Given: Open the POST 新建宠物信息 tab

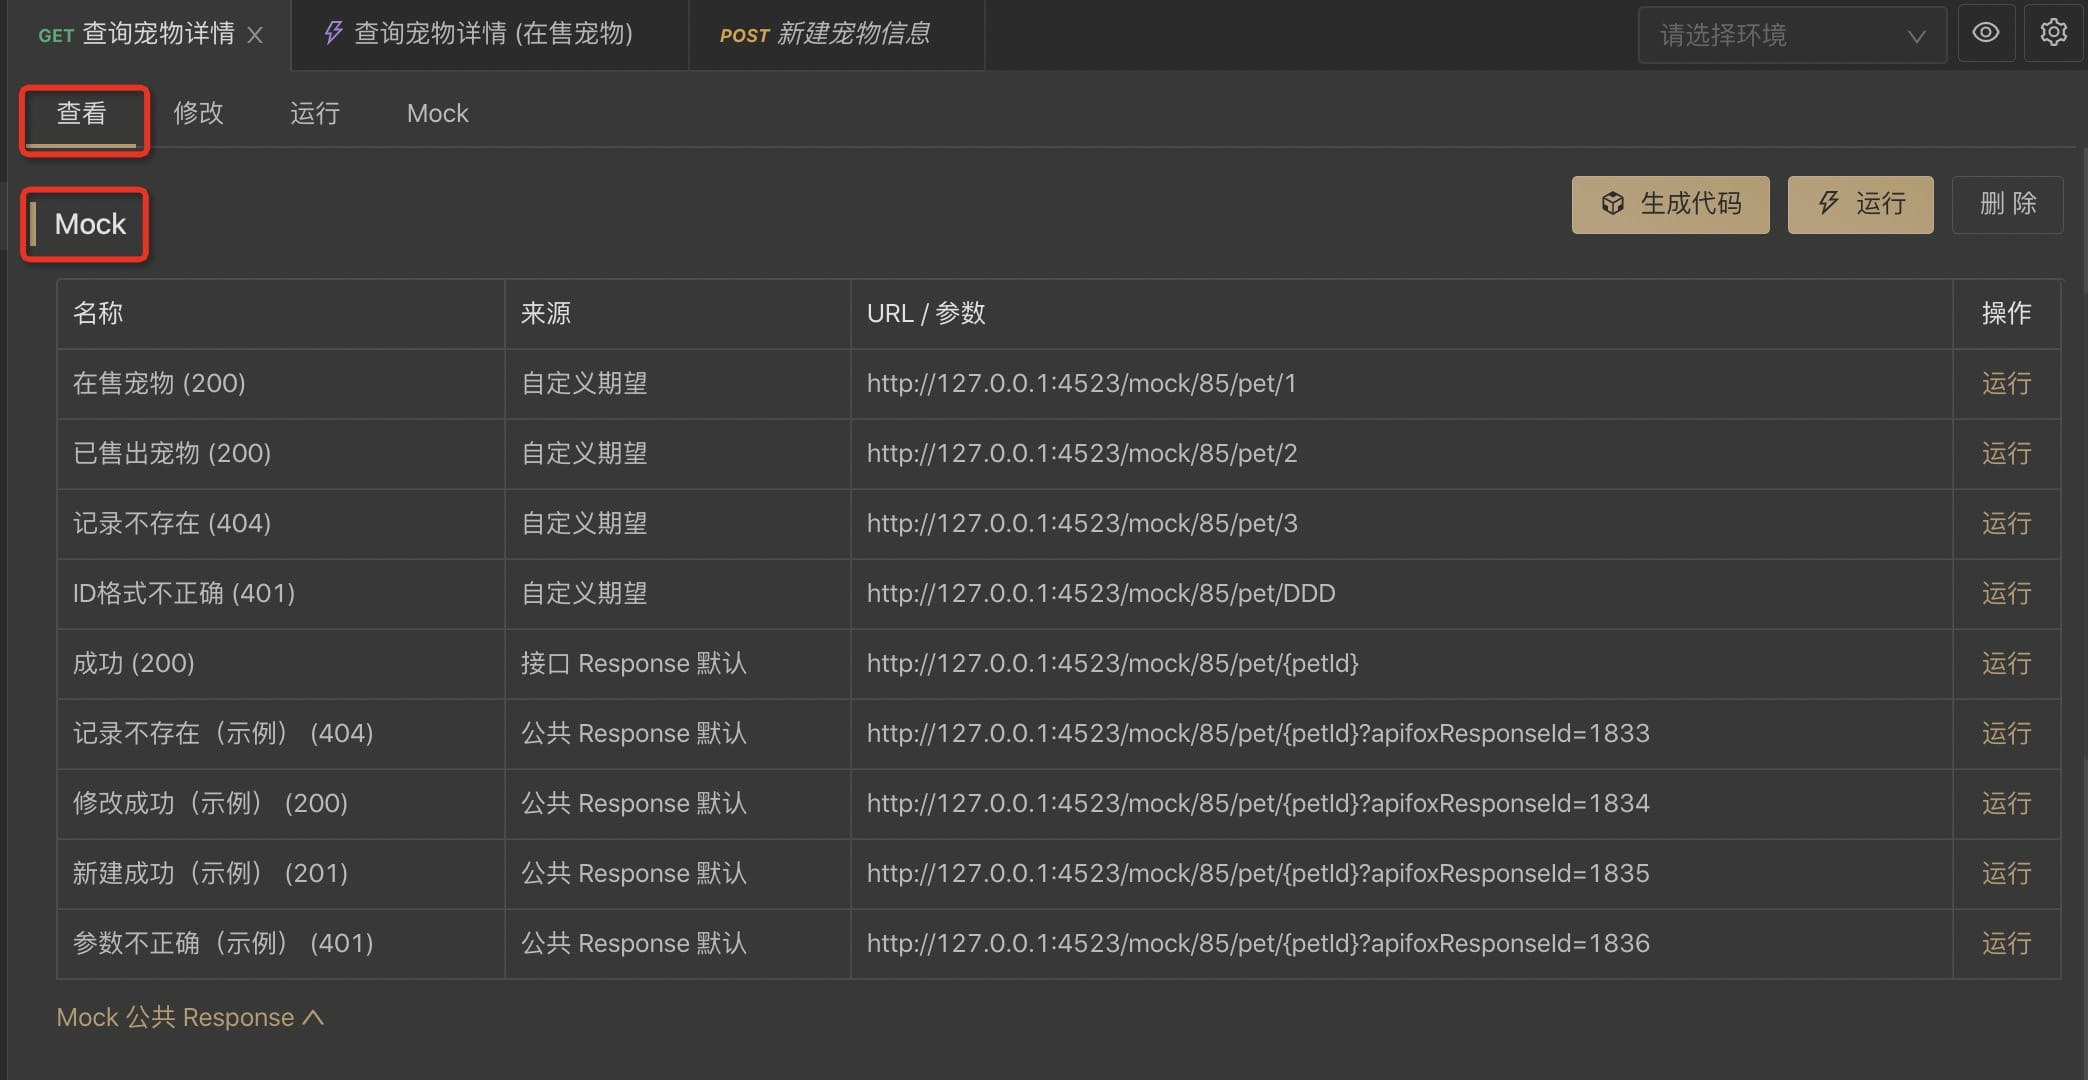Looking at the screenshot, I should coord(825,34).
